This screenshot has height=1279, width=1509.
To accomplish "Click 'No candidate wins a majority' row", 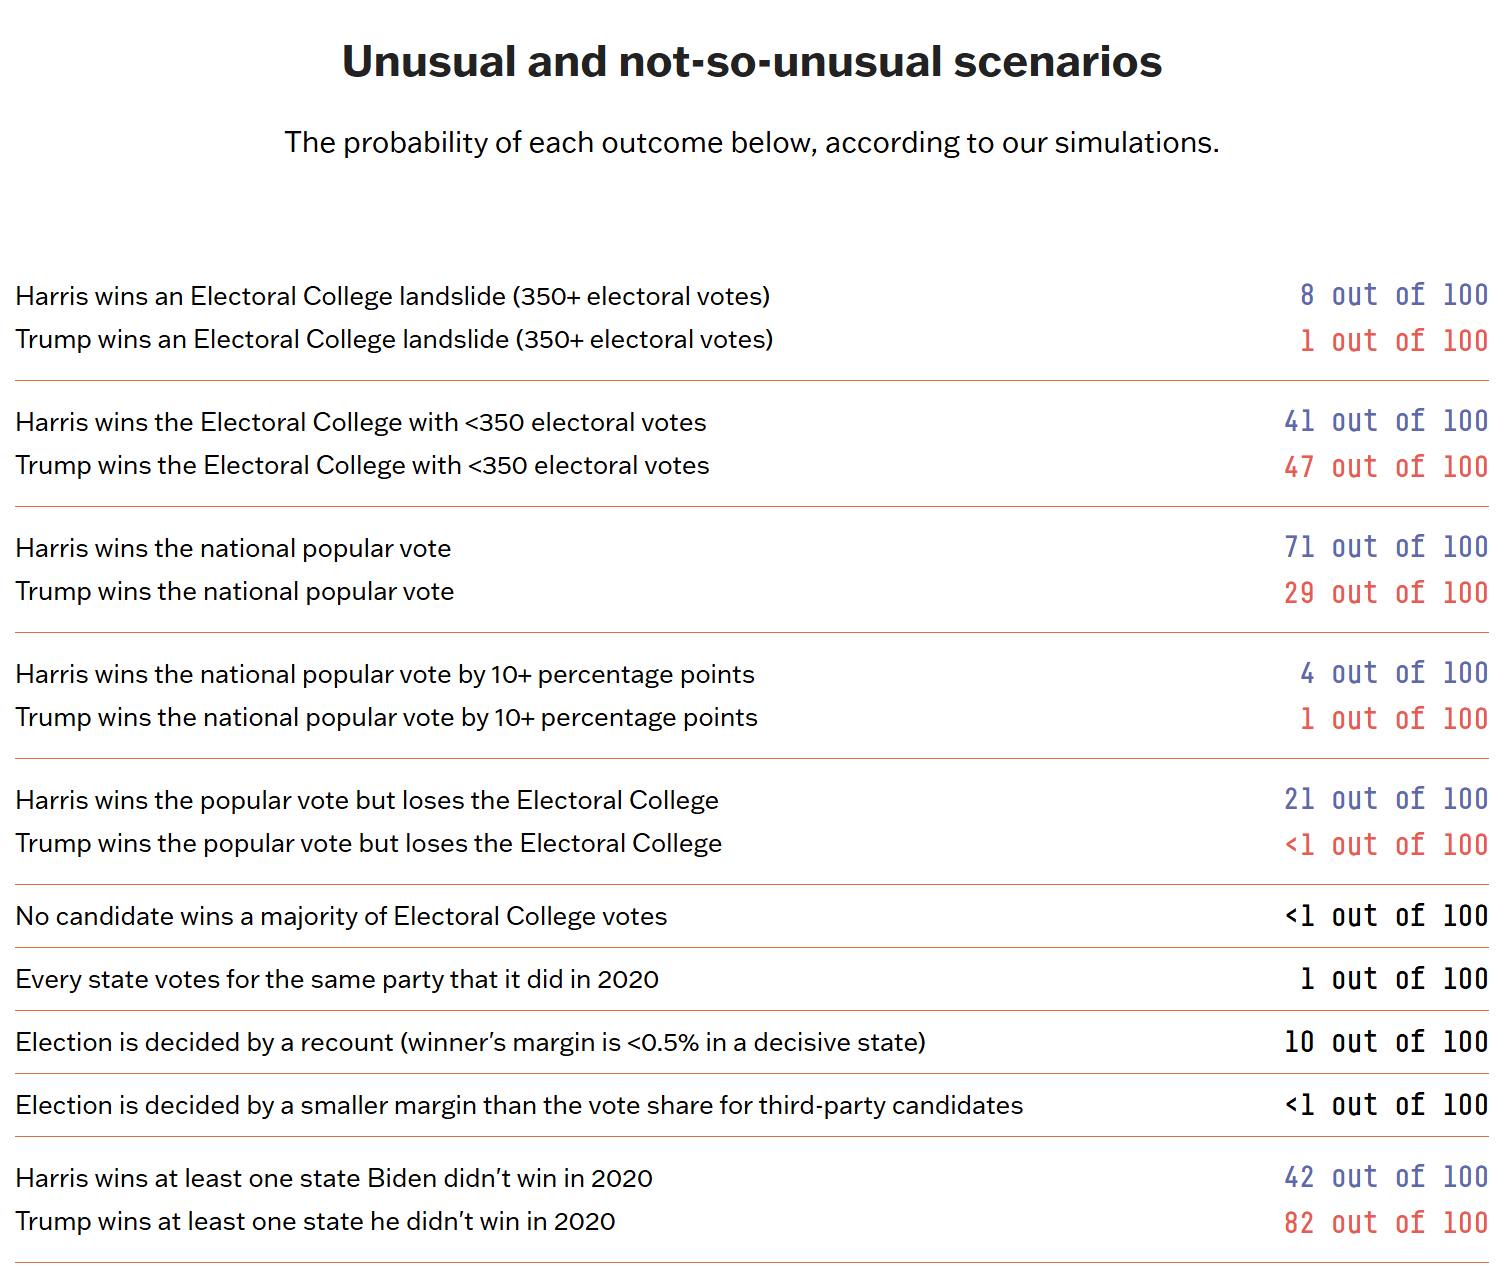I will (x=341, y=917).
